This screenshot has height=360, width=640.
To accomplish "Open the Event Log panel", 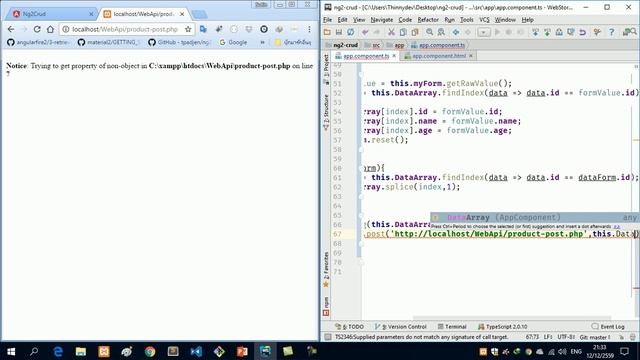I will coord(609,327).
